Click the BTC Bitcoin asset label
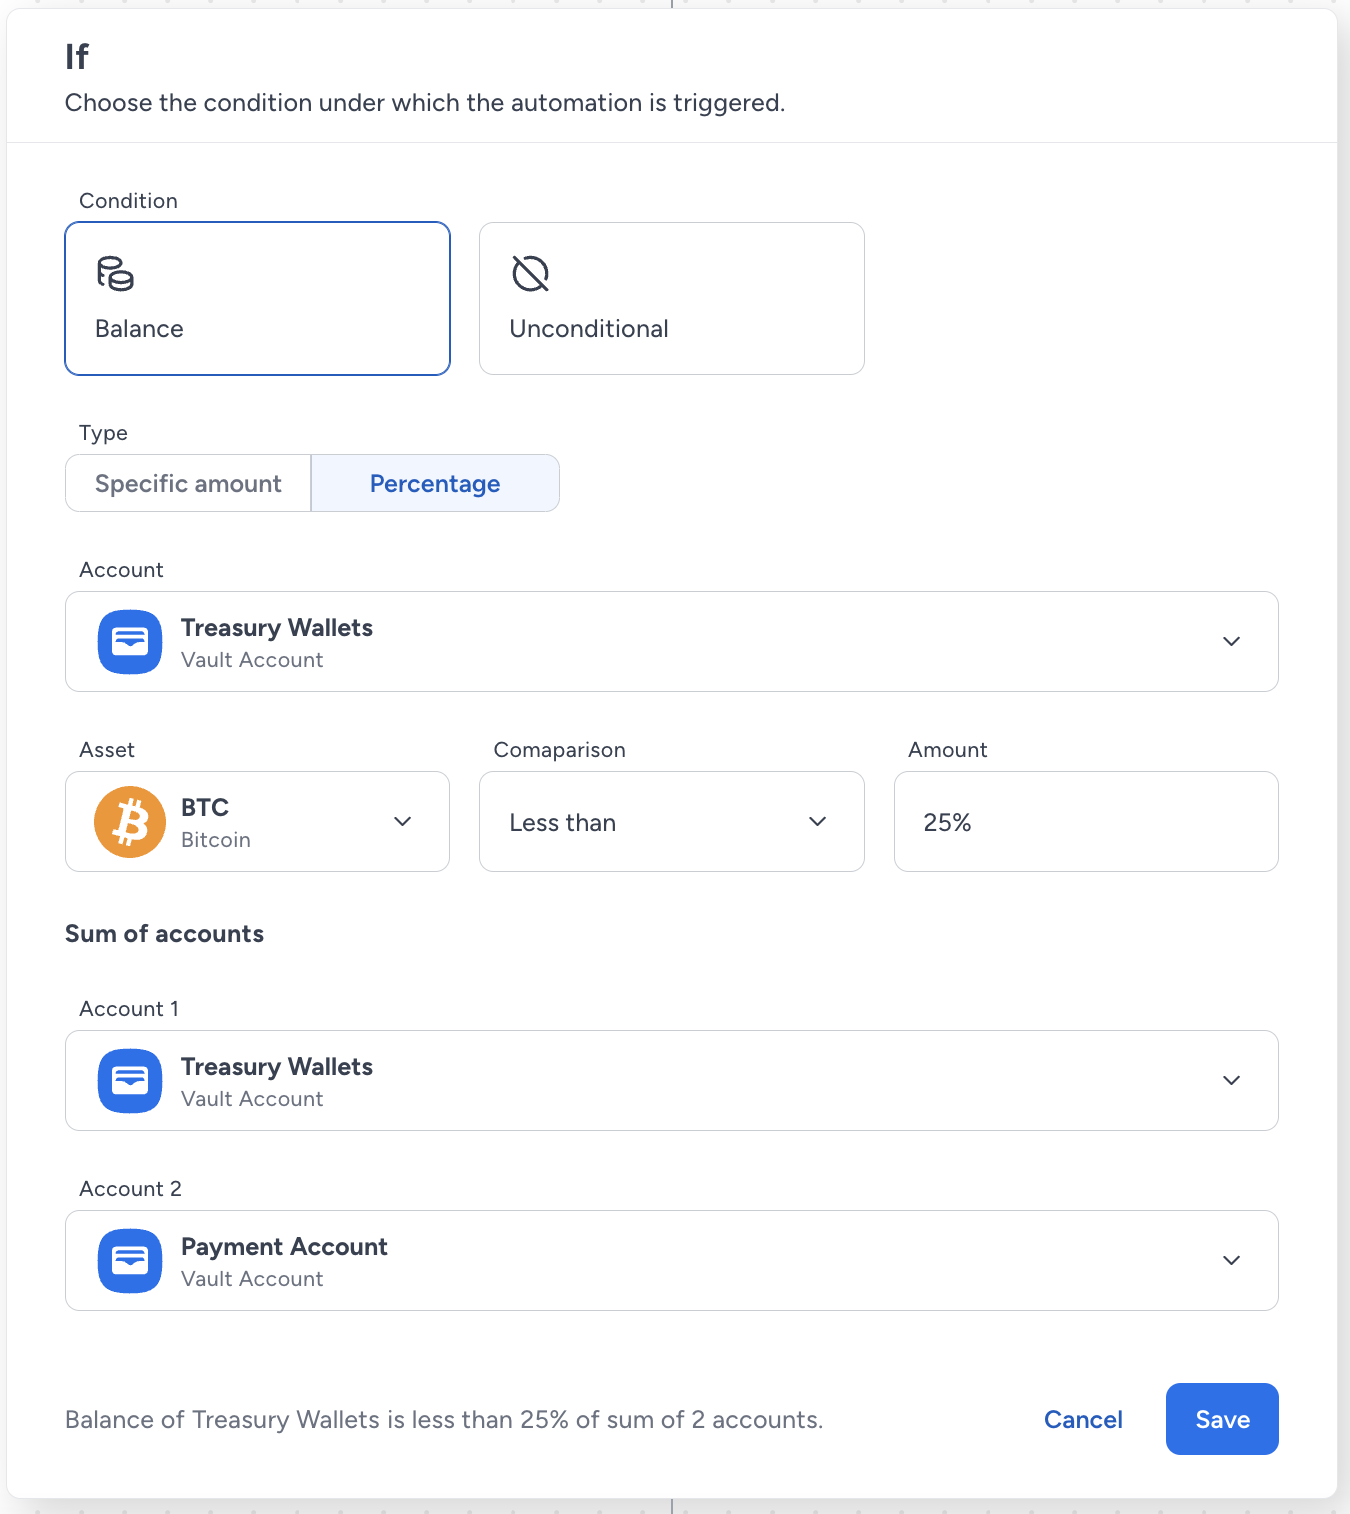 (x=216, y=823)
